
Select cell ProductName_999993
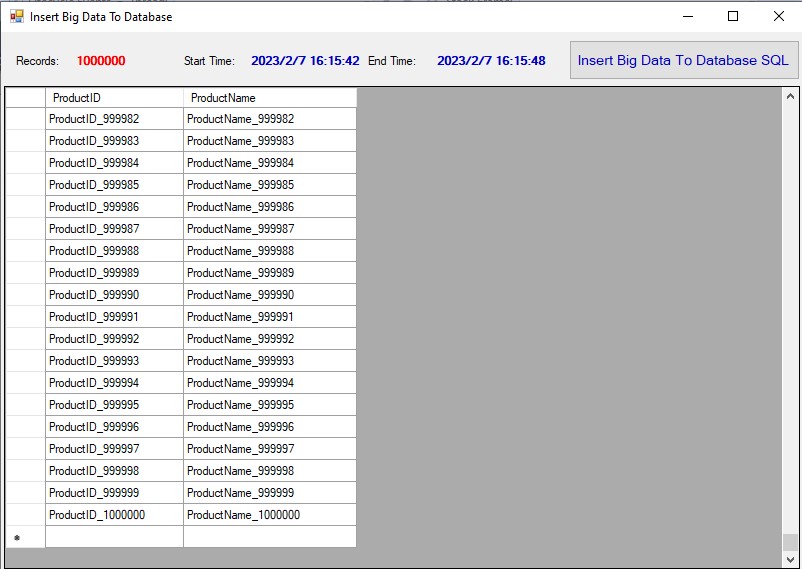pyautogui.click(x=270, y=361)
